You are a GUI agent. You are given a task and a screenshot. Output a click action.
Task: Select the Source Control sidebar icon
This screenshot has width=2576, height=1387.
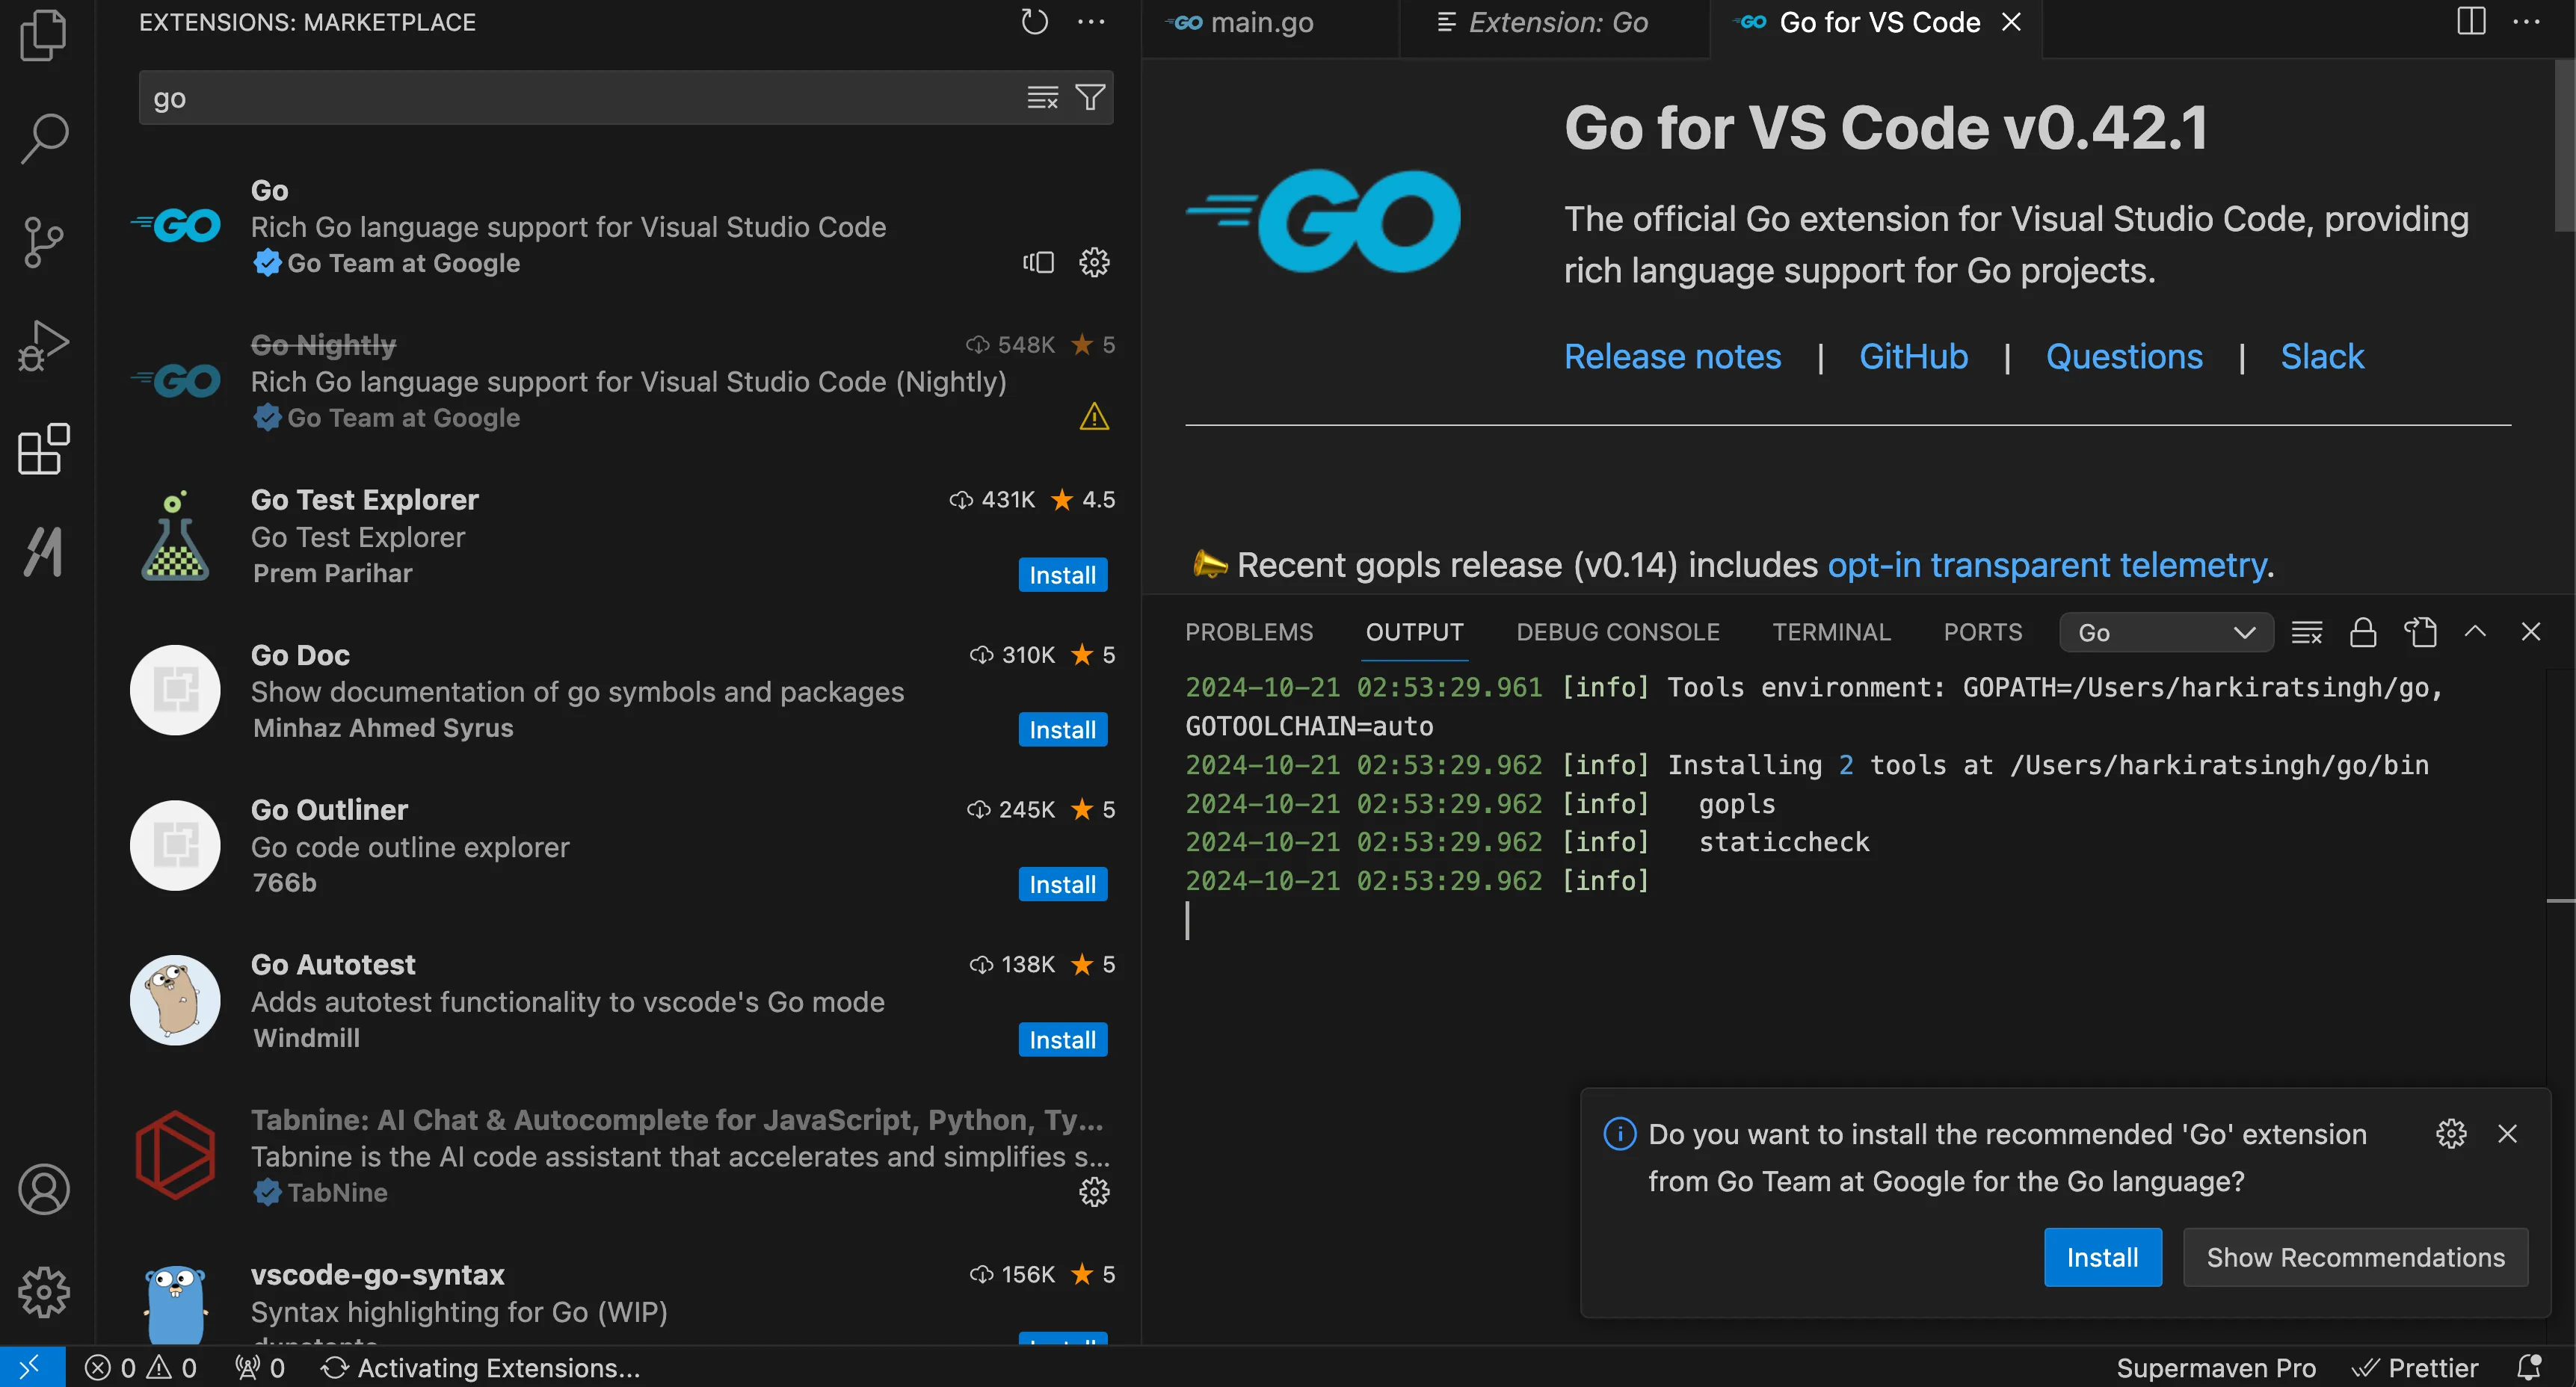click(43, 241)
